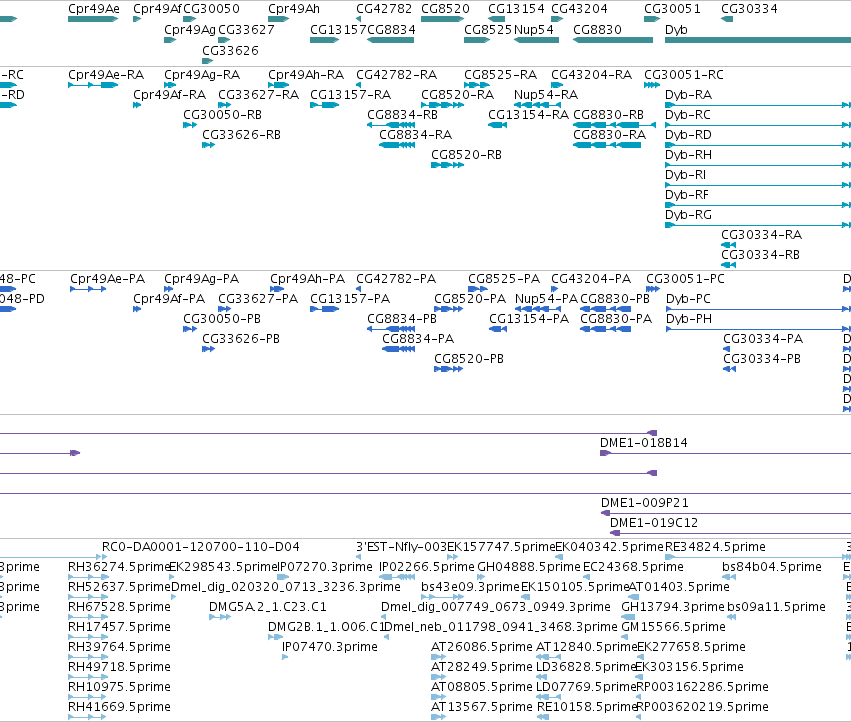
Task: Click the CG8834-RA transcript label
Action: (x=415, y=135)
